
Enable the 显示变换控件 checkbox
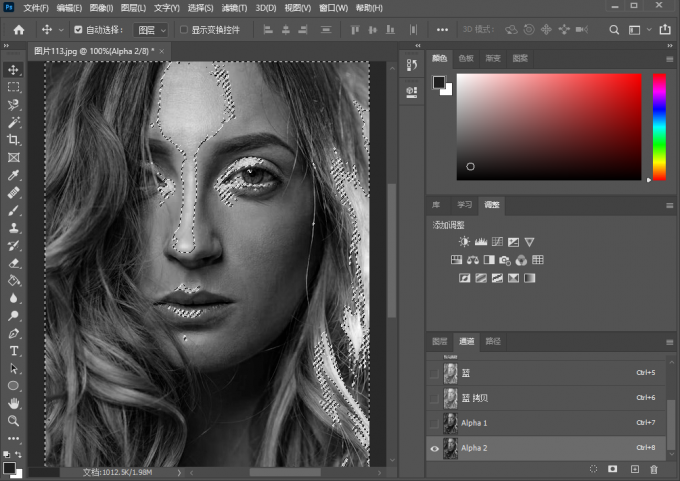pyautogui.click(x=181, y=30)
